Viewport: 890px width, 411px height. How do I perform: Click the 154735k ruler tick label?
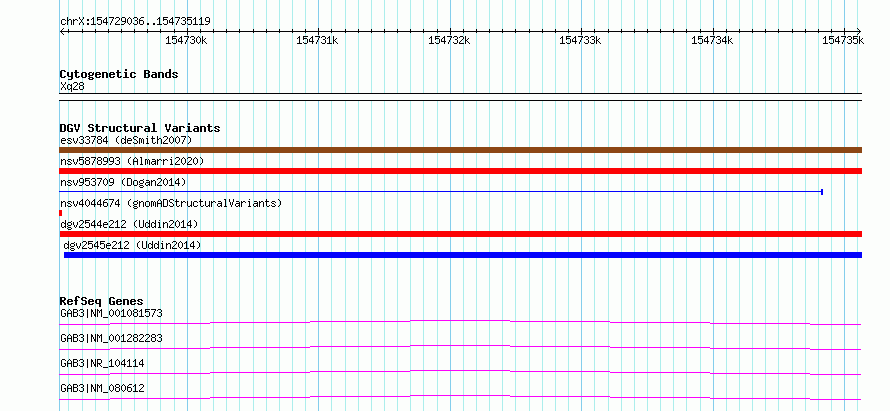tap(843, 40)
